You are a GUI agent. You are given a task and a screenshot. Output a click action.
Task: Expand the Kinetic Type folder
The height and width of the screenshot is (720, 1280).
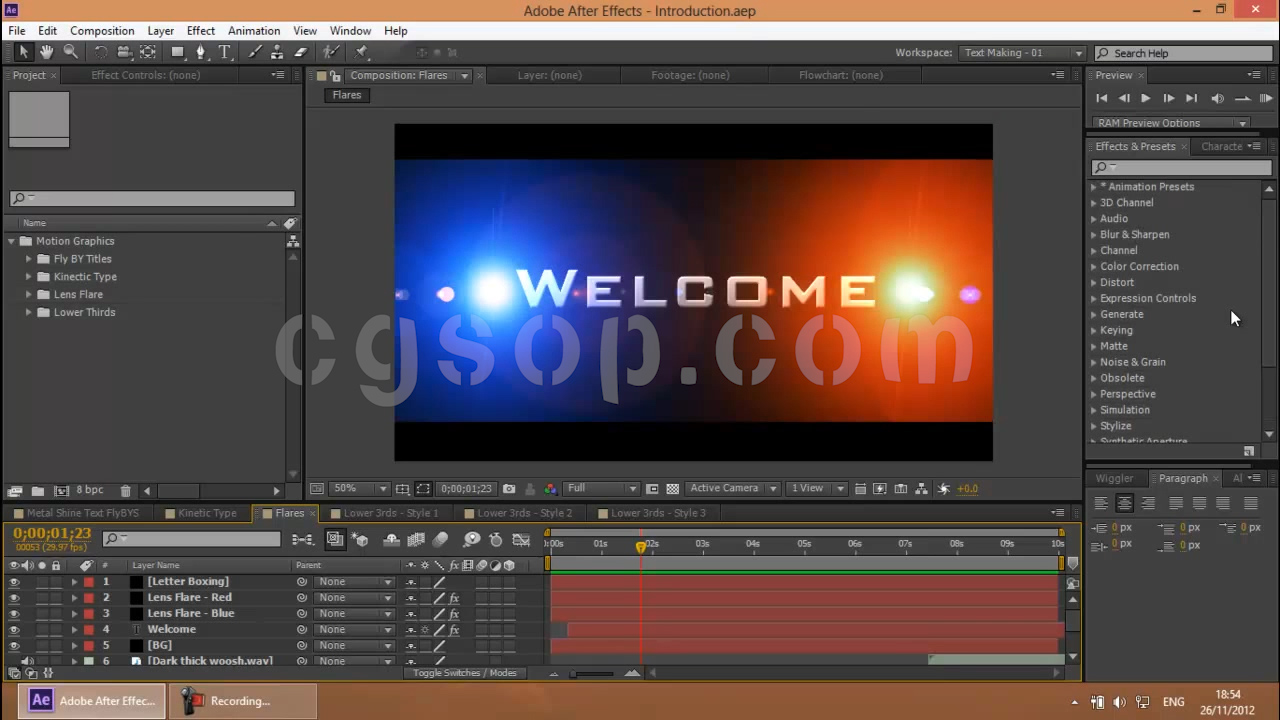click(x=29, y=277)
